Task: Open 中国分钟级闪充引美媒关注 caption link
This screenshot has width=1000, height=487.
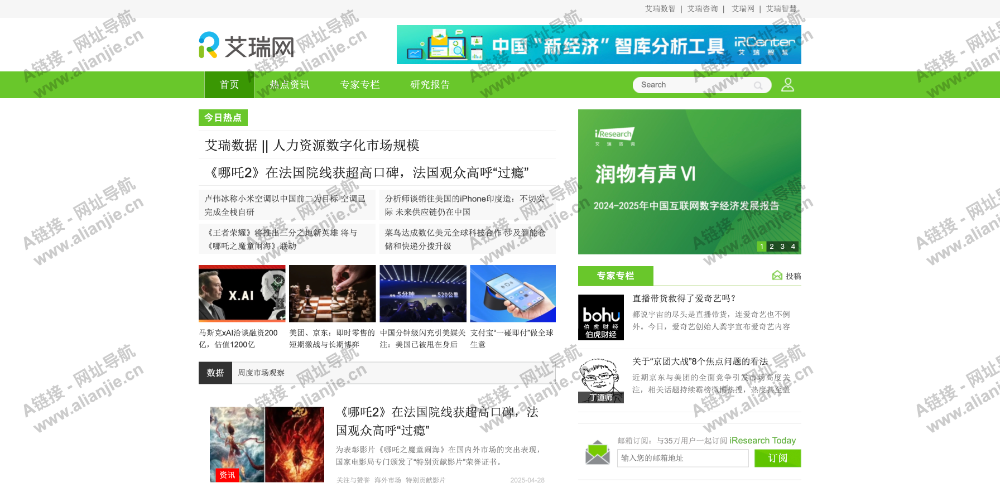Action: pyautogui.click(x=422, y=338)
